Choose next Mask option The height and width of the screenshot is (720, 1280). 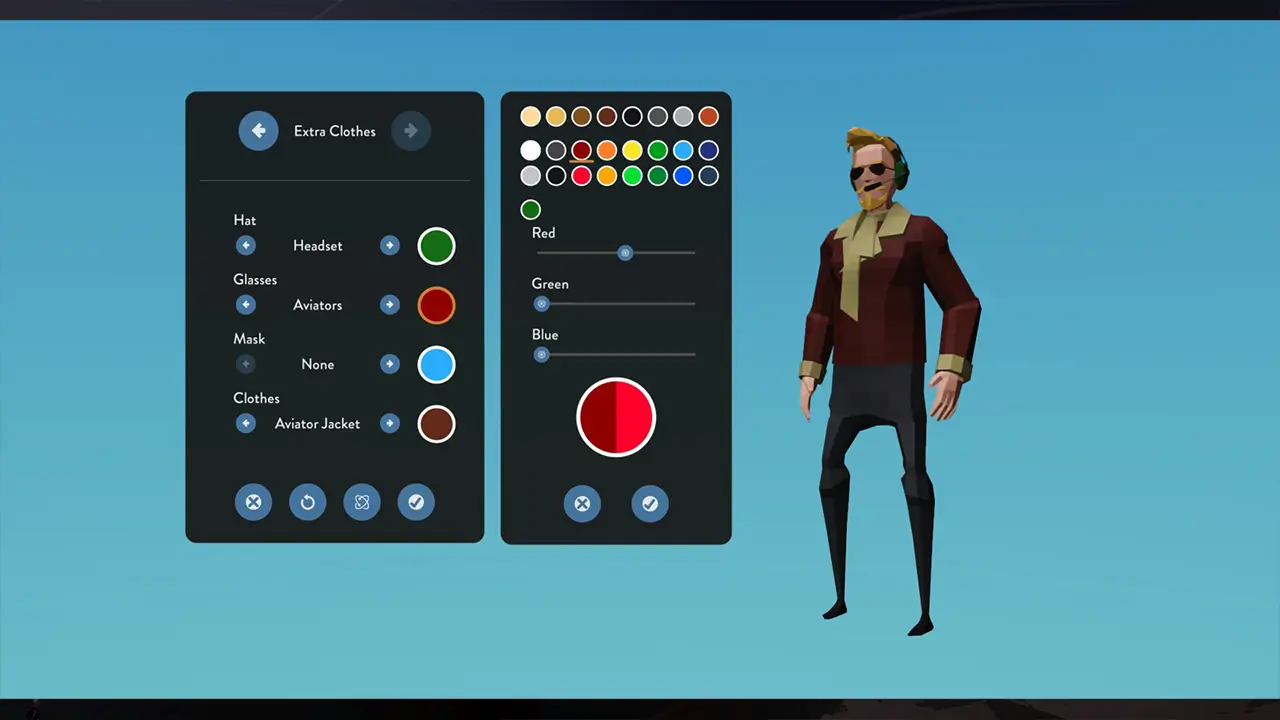click(x=390, y=364)
